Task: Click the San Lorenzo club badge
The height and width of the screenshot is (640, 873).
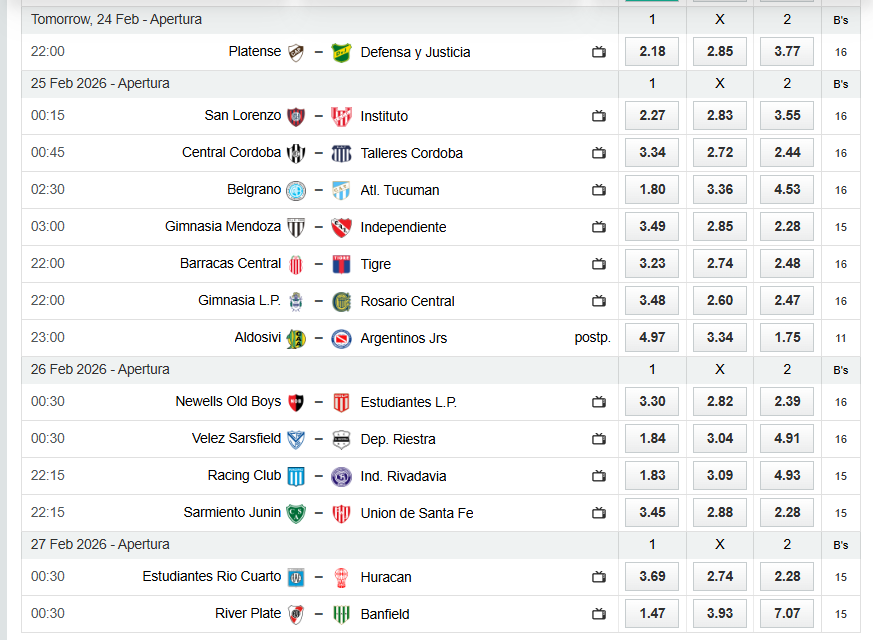Action: (x=296, y=116)
